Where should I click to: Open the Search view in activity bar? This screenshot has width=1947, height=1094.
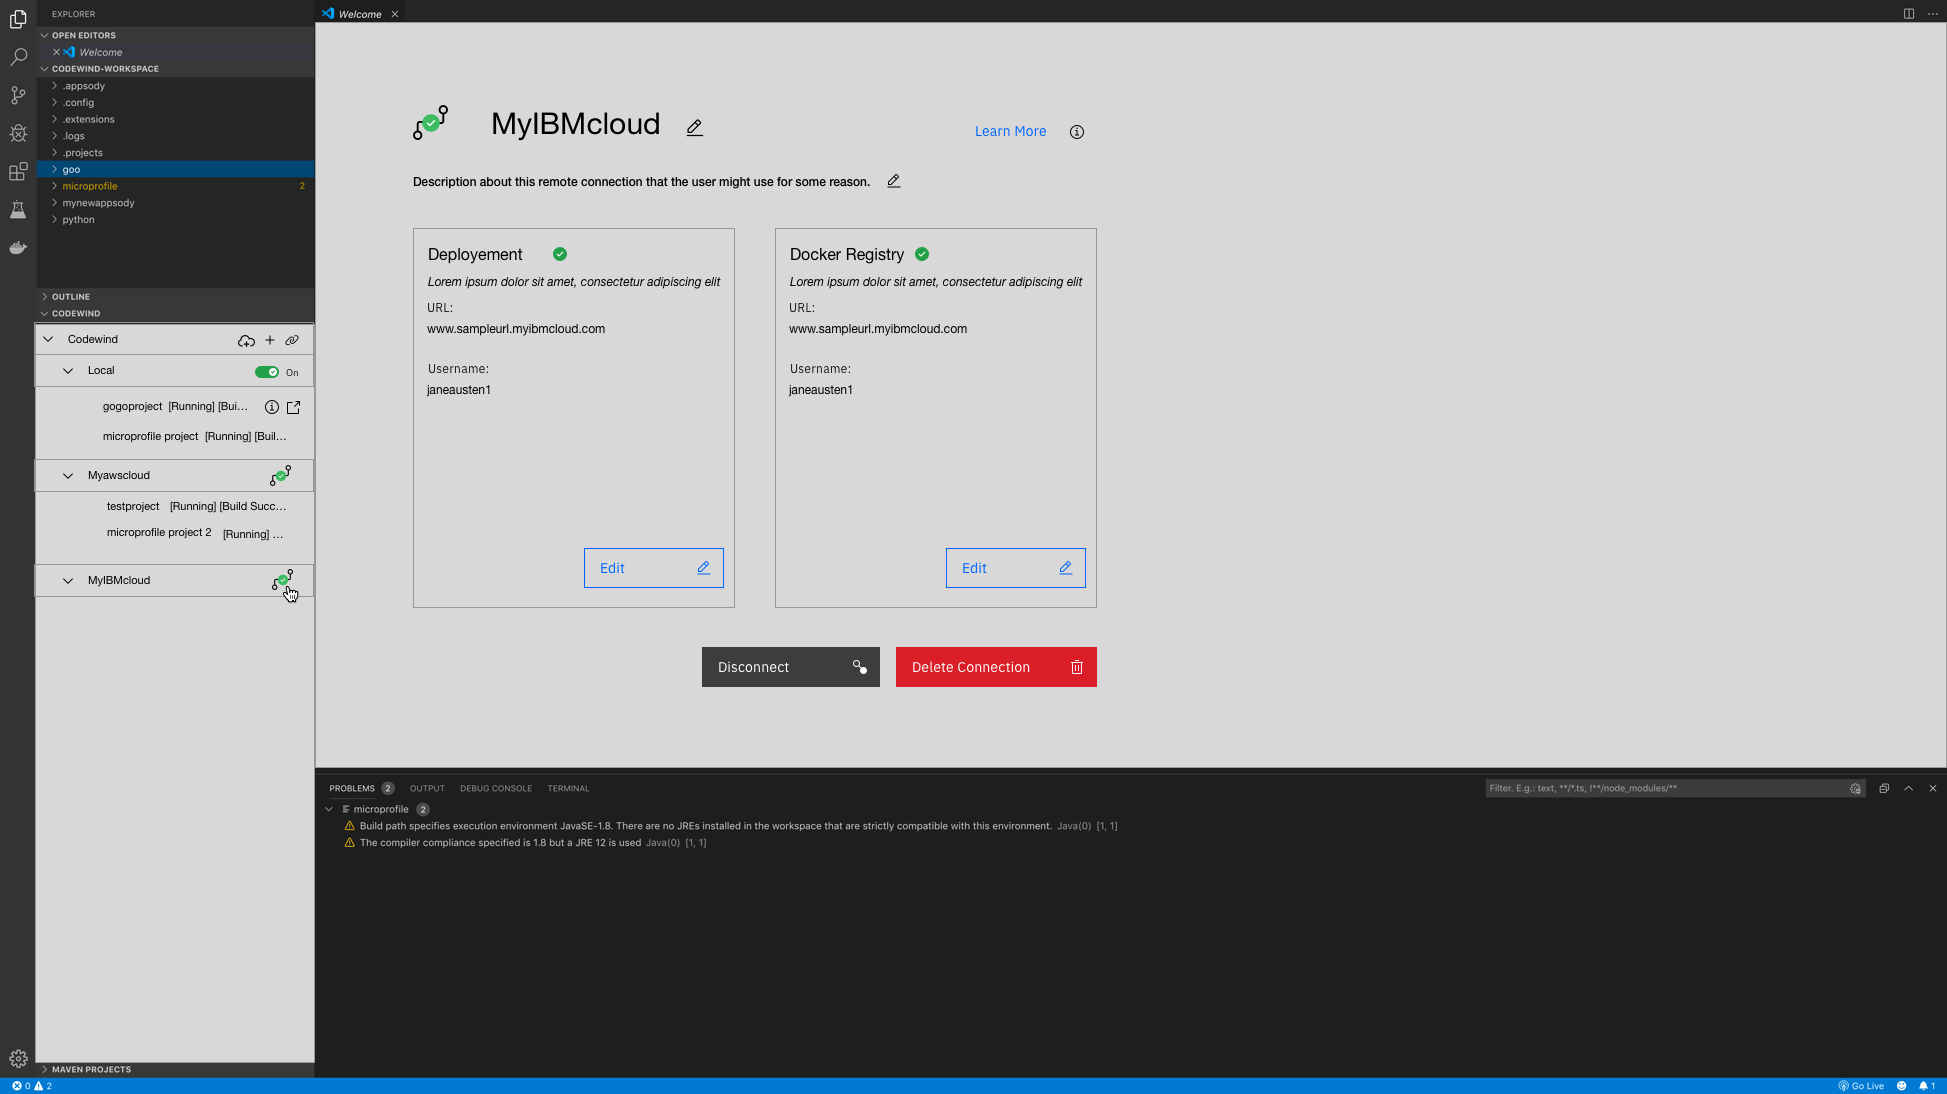click(x=18, y=57)
